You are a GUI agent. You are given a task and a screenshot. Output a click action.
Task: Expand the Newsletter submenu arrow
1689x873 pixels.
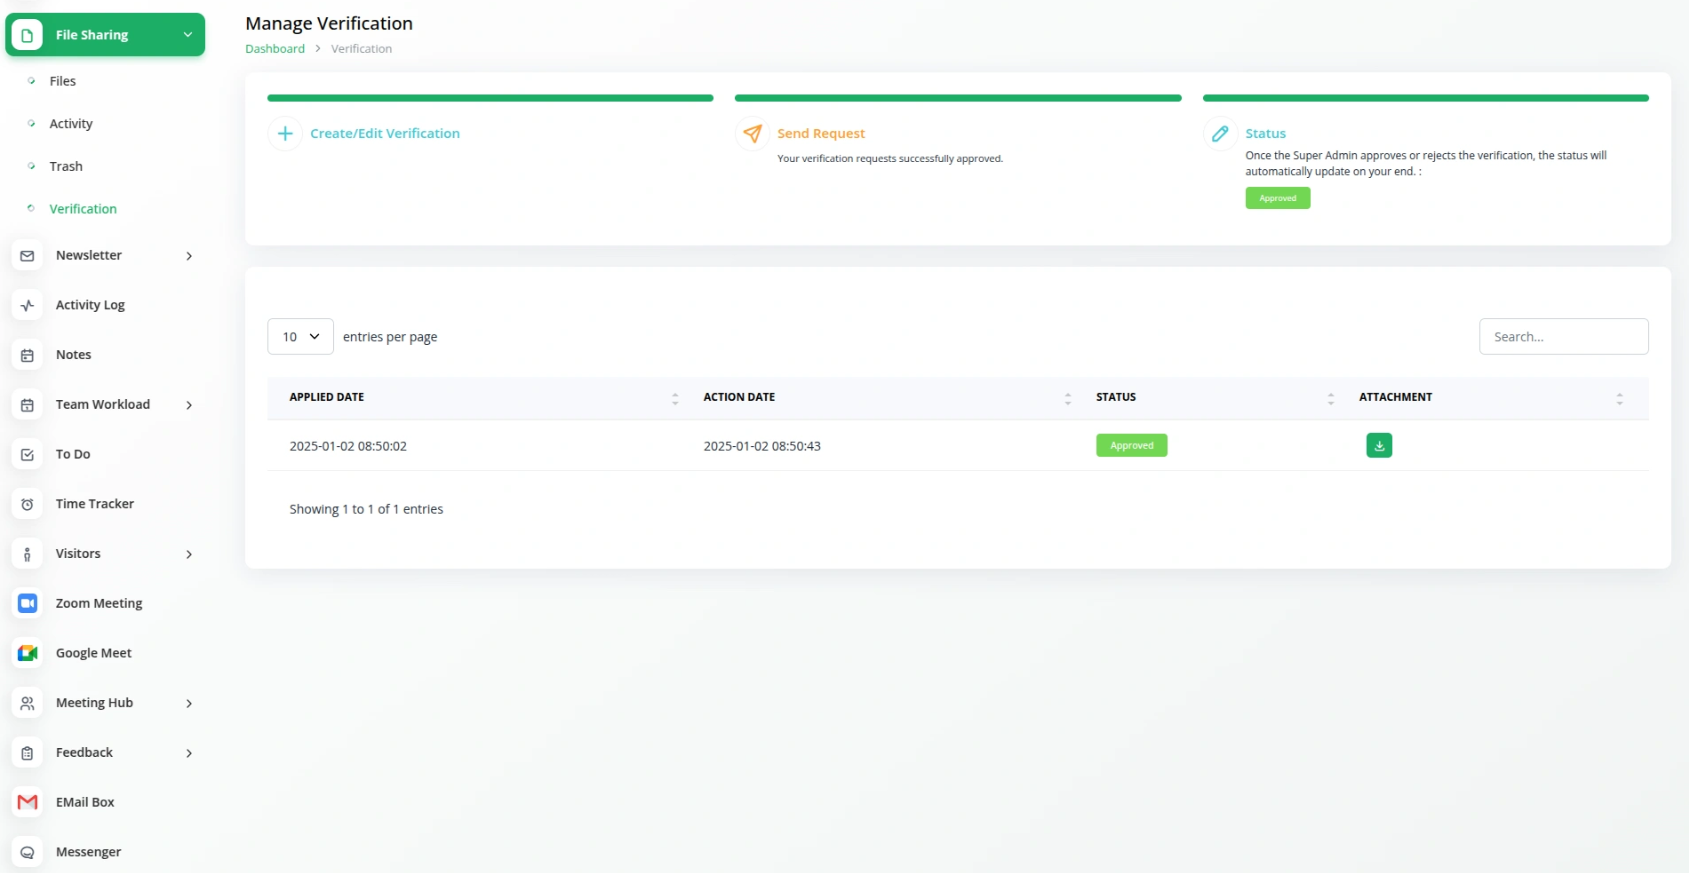tap(189, 256)
